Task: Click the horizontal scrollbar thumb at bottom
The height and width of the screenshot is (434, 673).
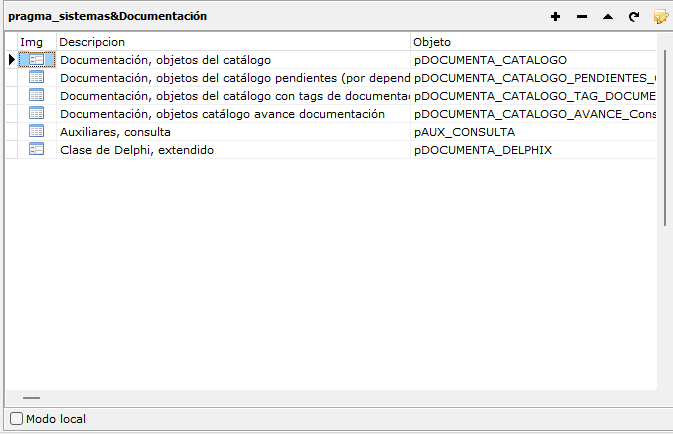Action: coord(31,398)
